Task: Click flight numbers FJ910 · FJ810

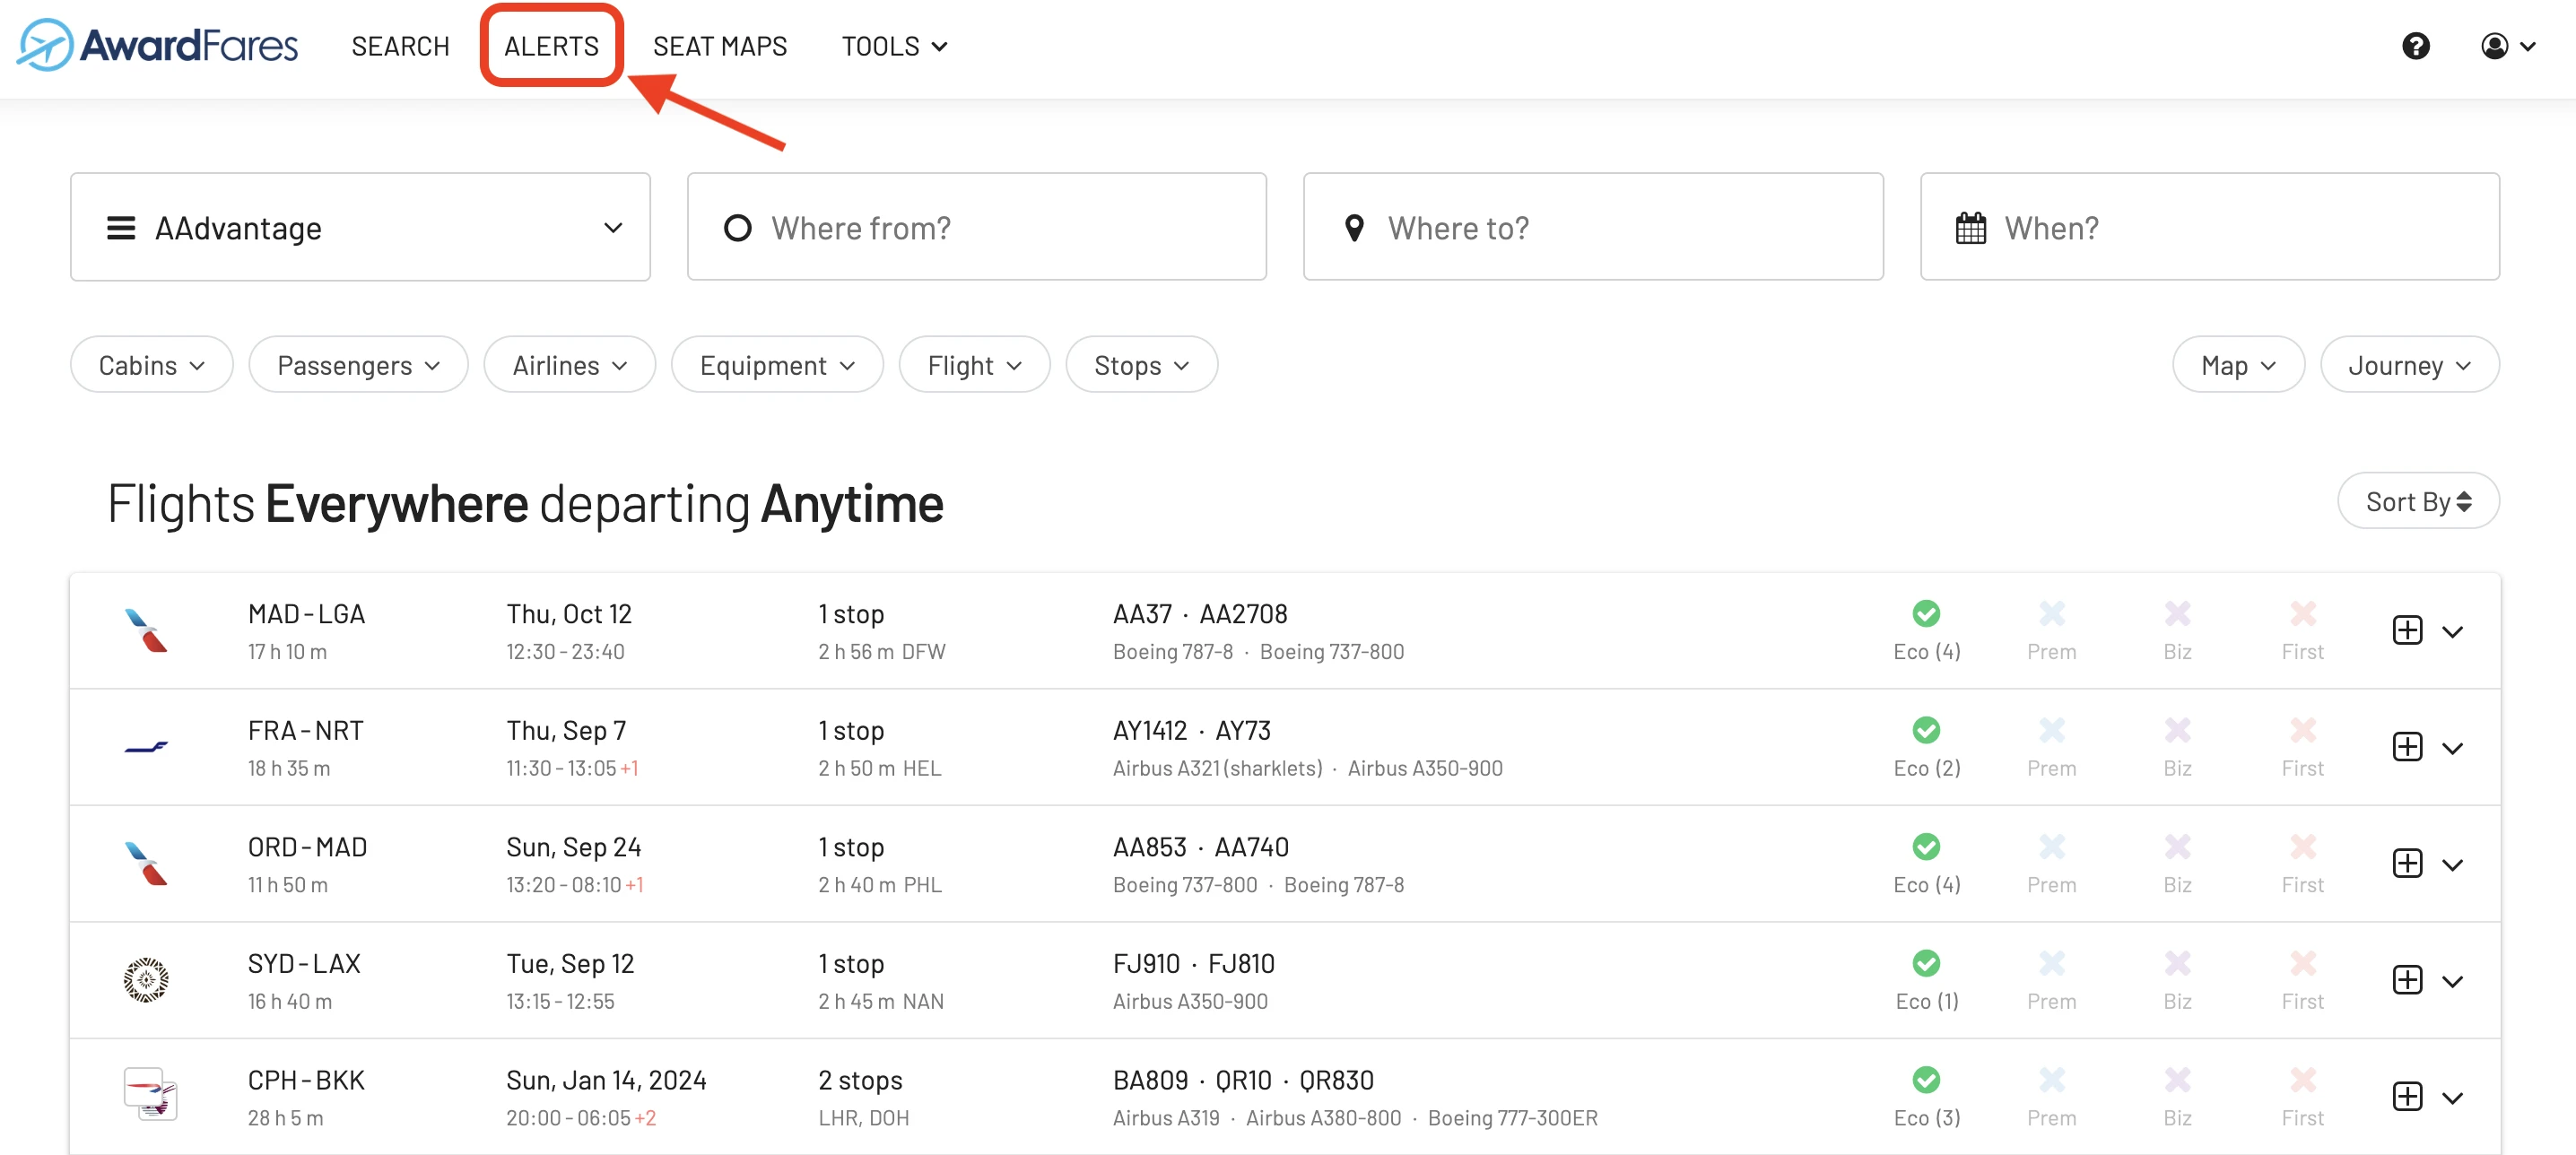Action: [x=1193, y=963]
